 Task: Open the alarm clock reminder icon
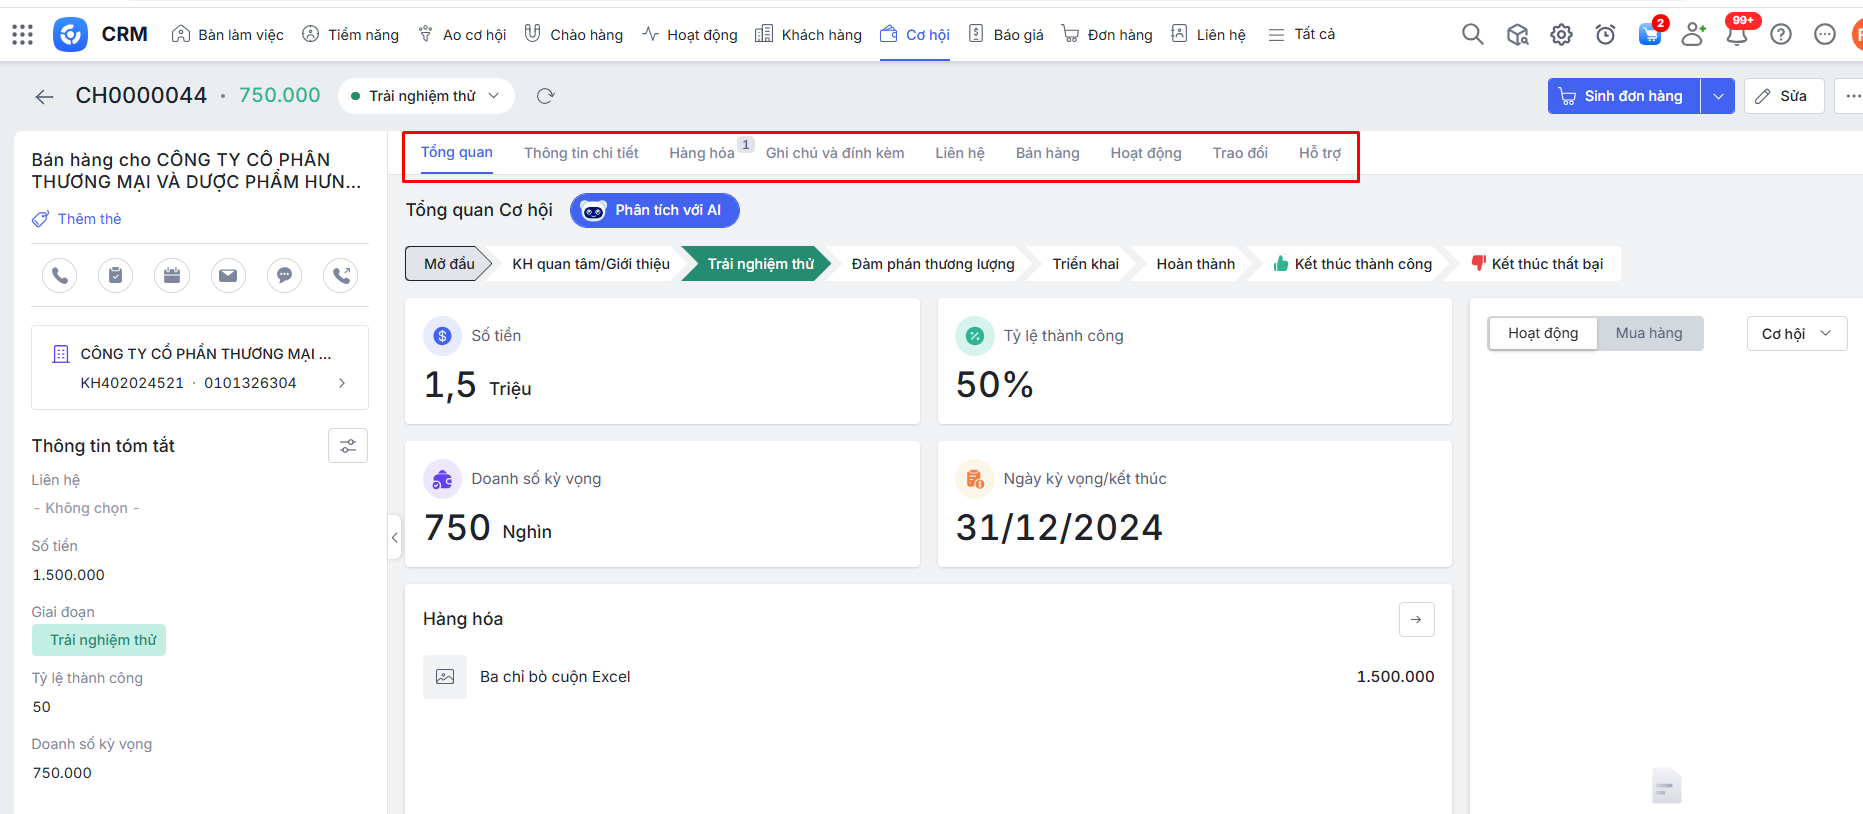tap(1605, 35)
